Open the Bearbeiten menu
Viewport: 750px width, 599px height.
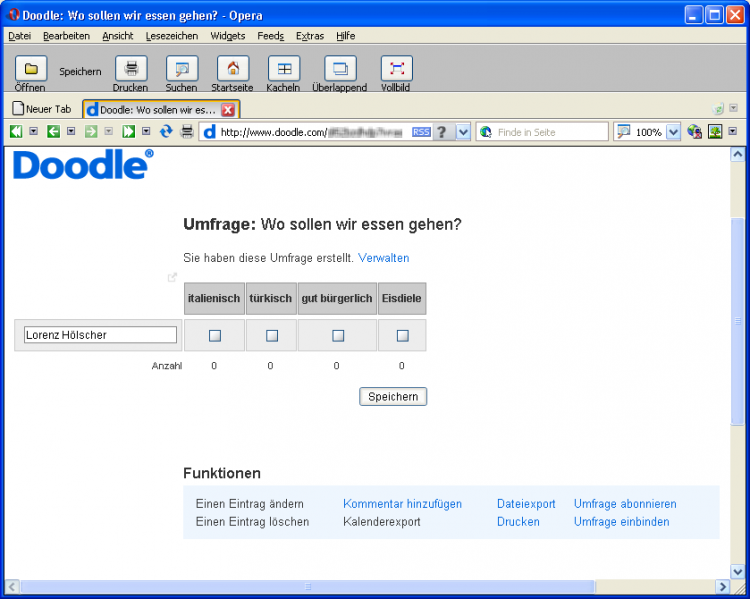(x=66, y=36)
